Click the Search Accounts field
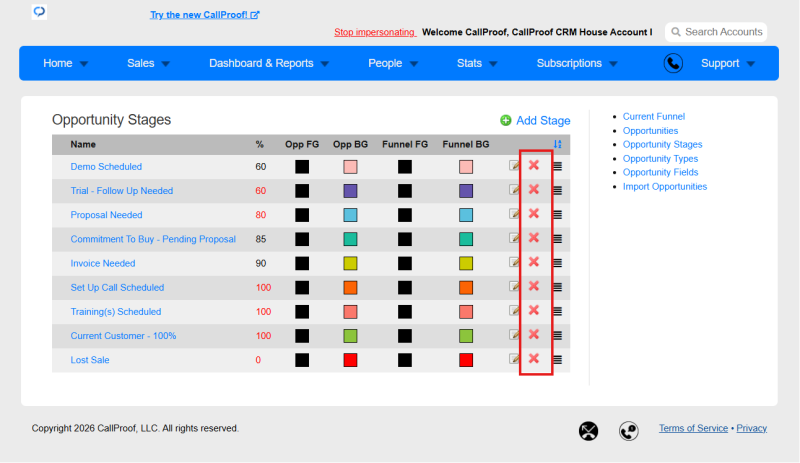 coord(716,32)
